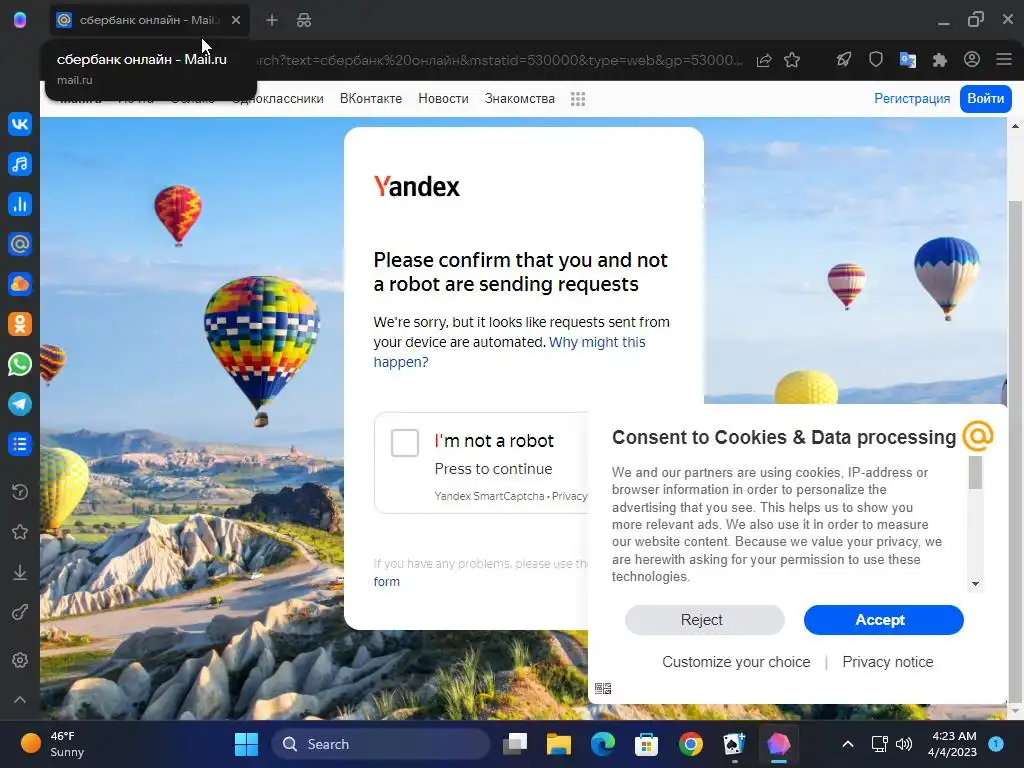Screen dimensions: 1024x768
Task: Show hidden system tray icons
Action: (848, 744)
